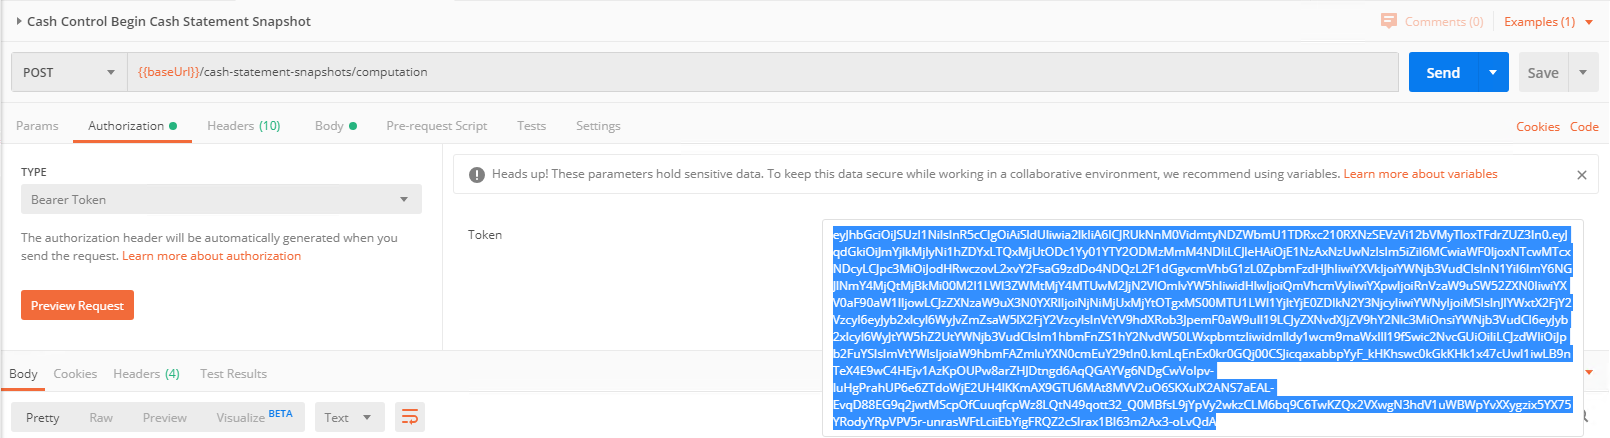Open the Send button dropdown arrow
The height and width of the screenshot is (438, 1610).
click(1493, 72)
